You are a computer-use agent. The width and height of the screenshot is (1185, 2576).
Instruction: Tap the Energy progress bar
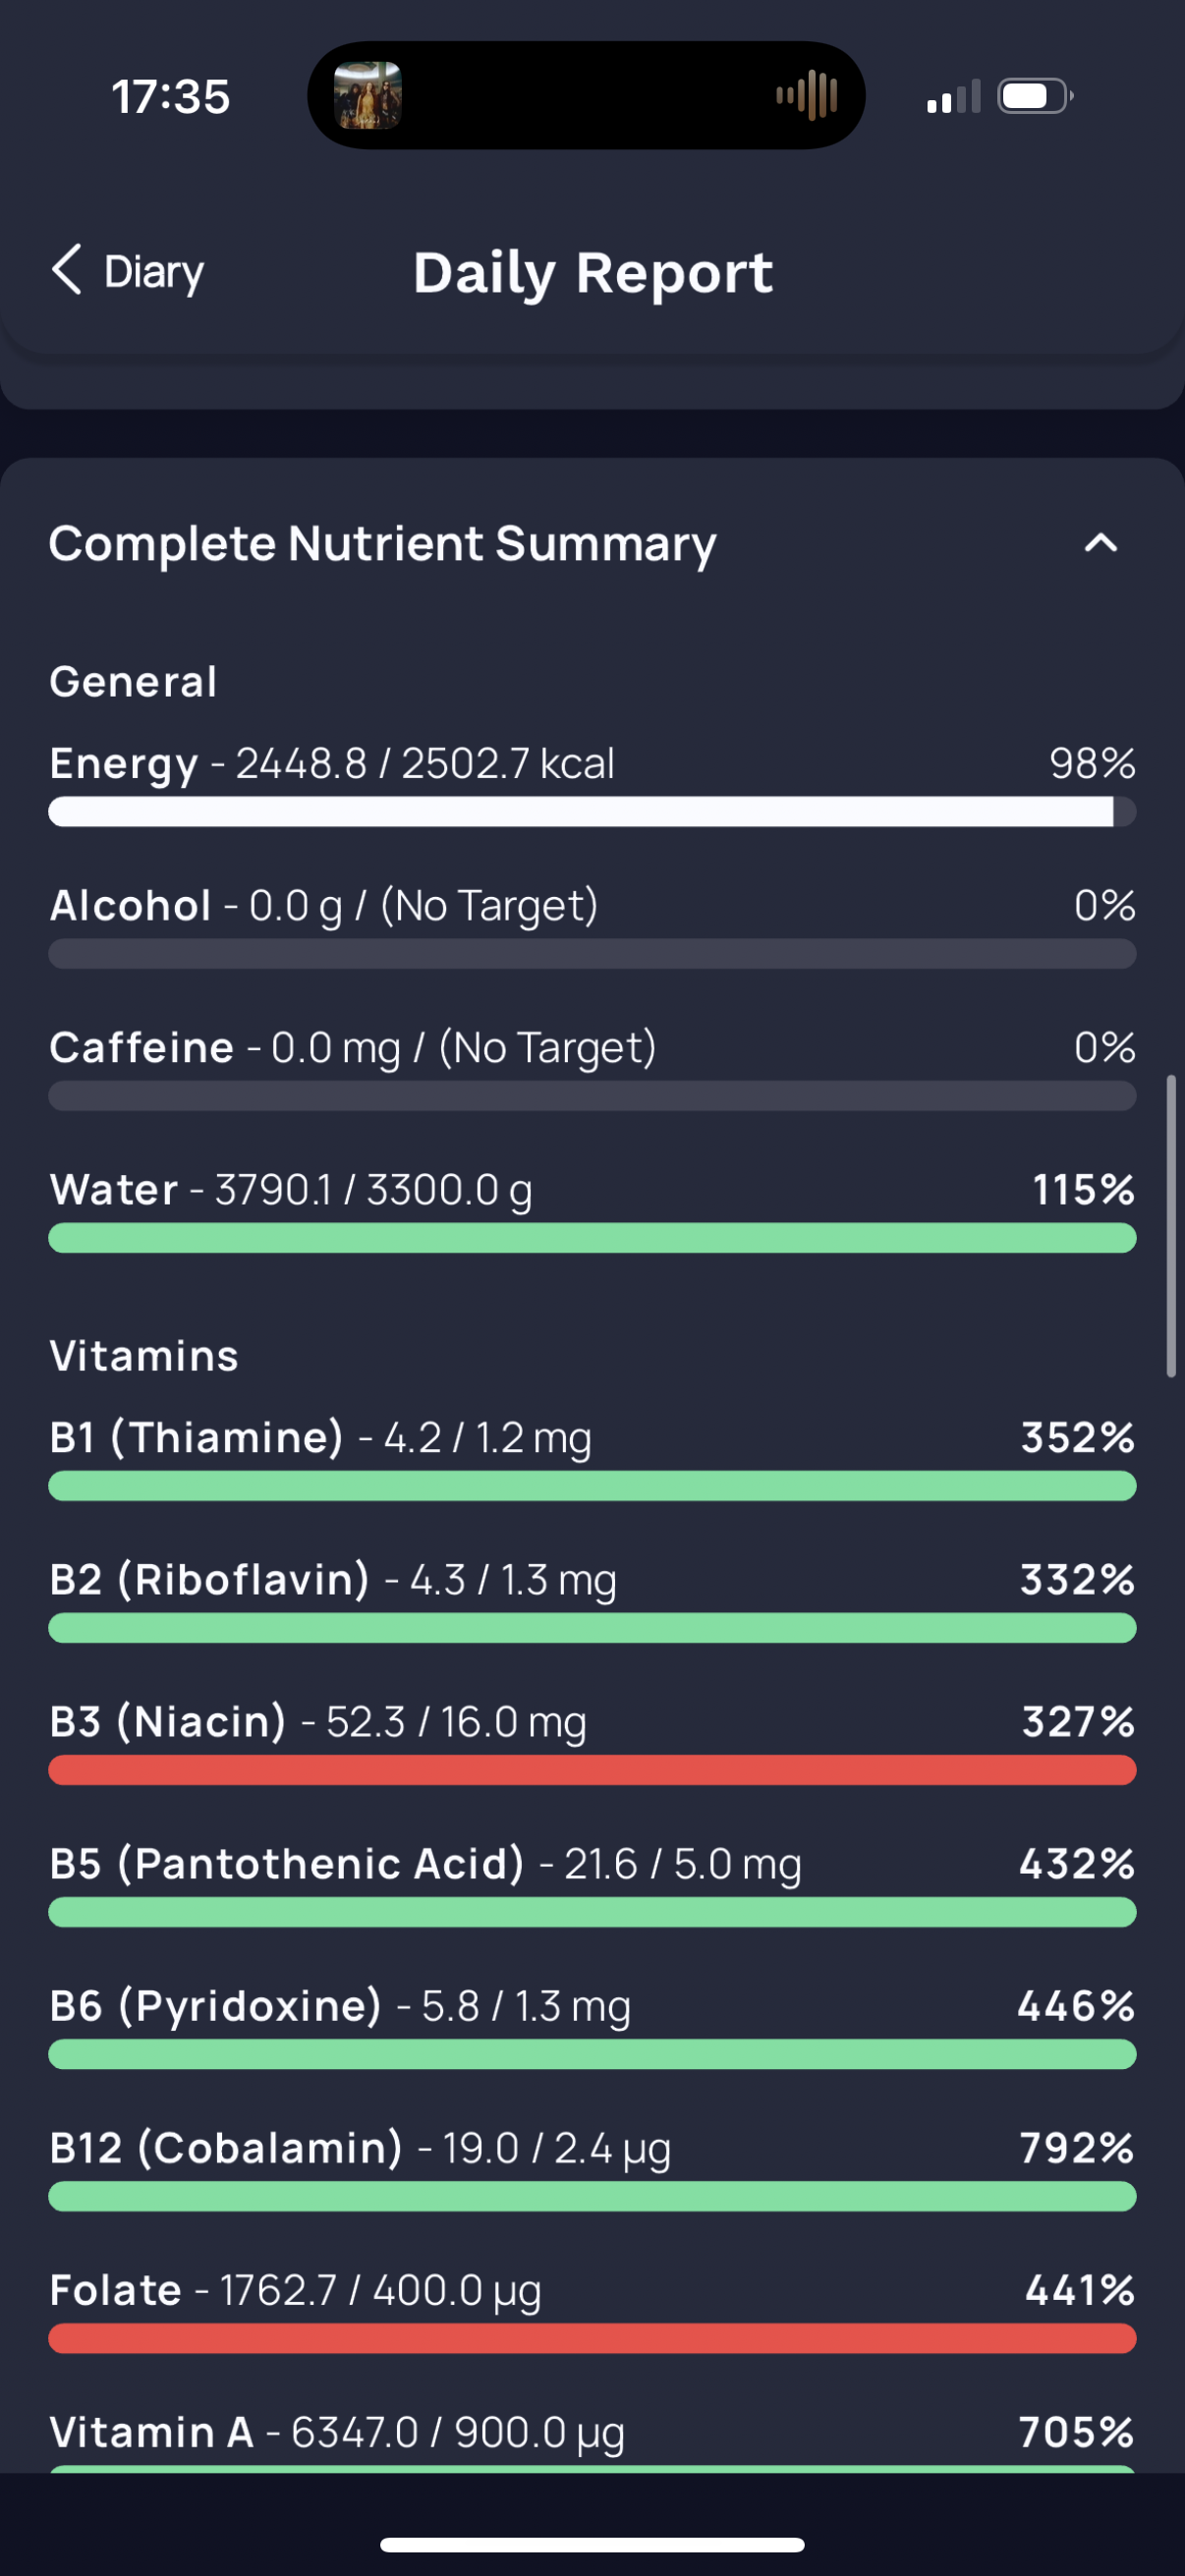point(592,812)
